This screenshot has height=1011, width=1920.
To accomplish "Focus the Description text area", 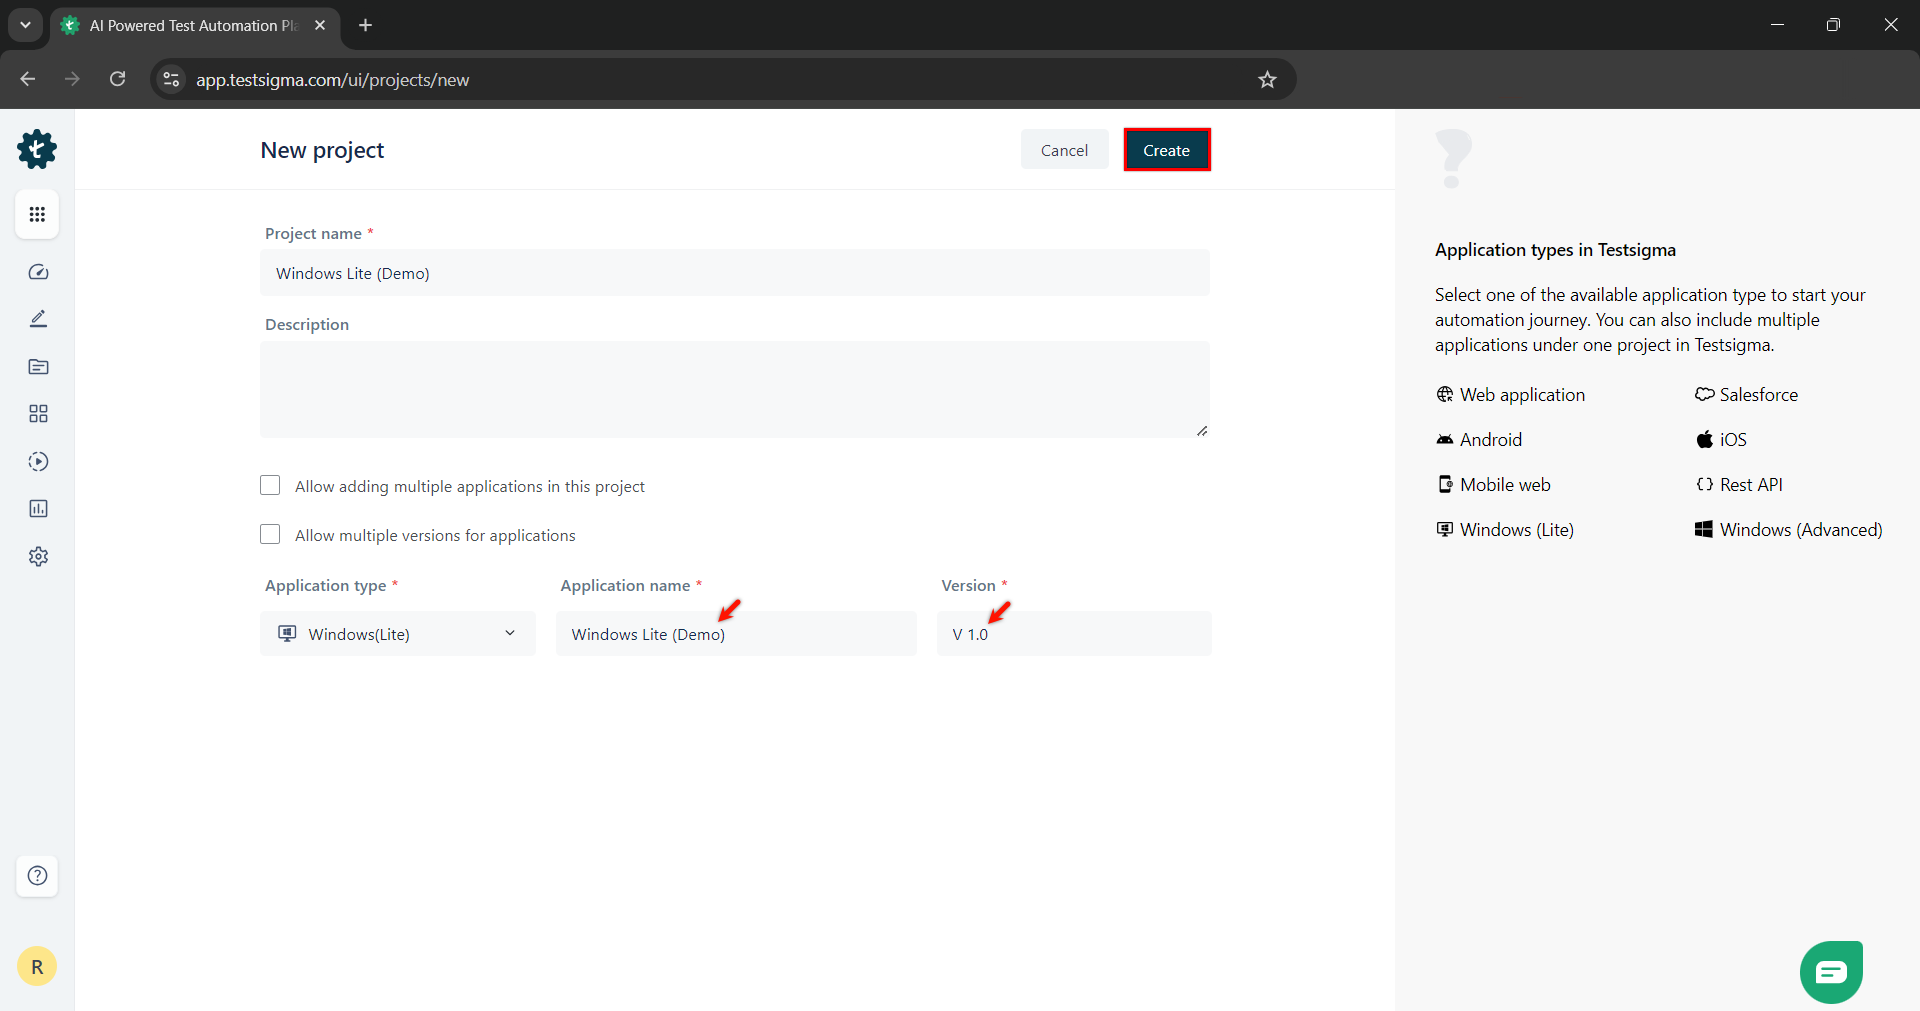I will click(735, 389).
